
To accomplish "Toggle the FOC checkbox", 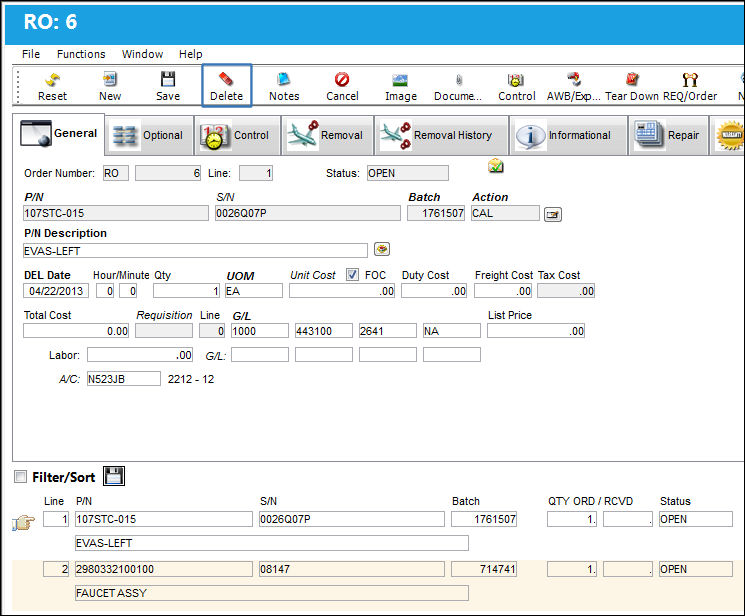I will pos(352,274).
